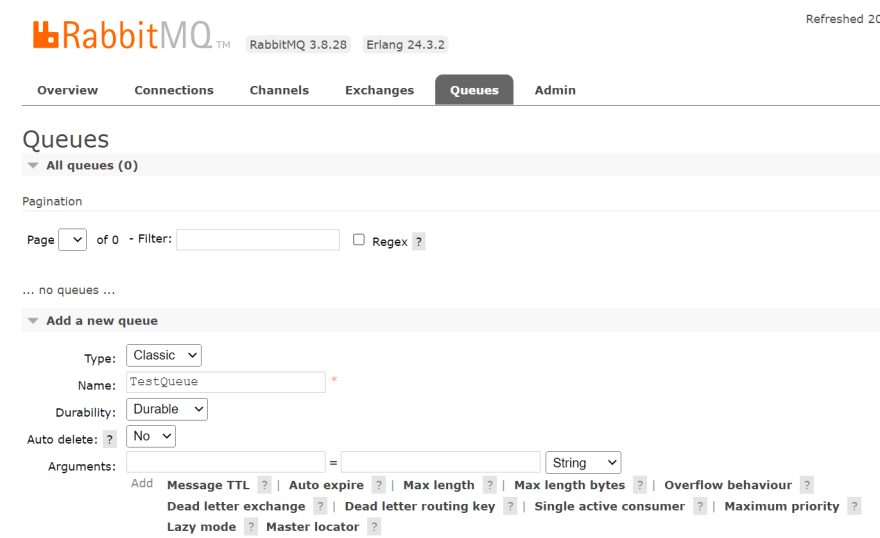Viewport: 880px width, 538px height.
Task: Enable the Regex checkbox
Action: click(359, 240)
